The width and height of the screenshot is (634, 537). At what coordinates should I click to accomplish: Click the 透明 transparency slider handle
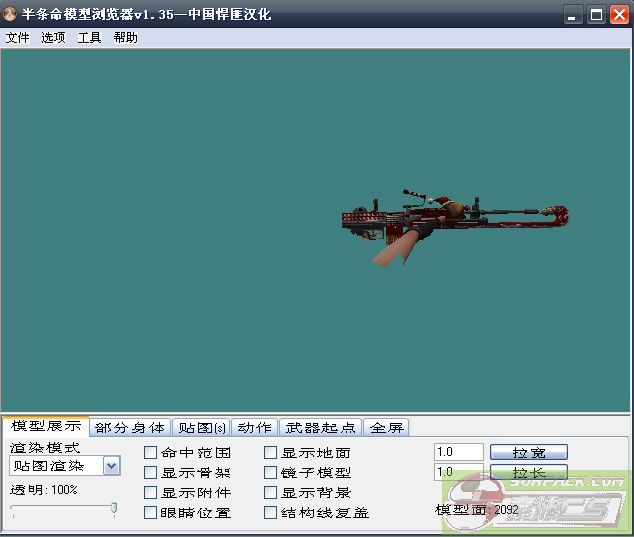pyautogui.click(x=114, y=508)
